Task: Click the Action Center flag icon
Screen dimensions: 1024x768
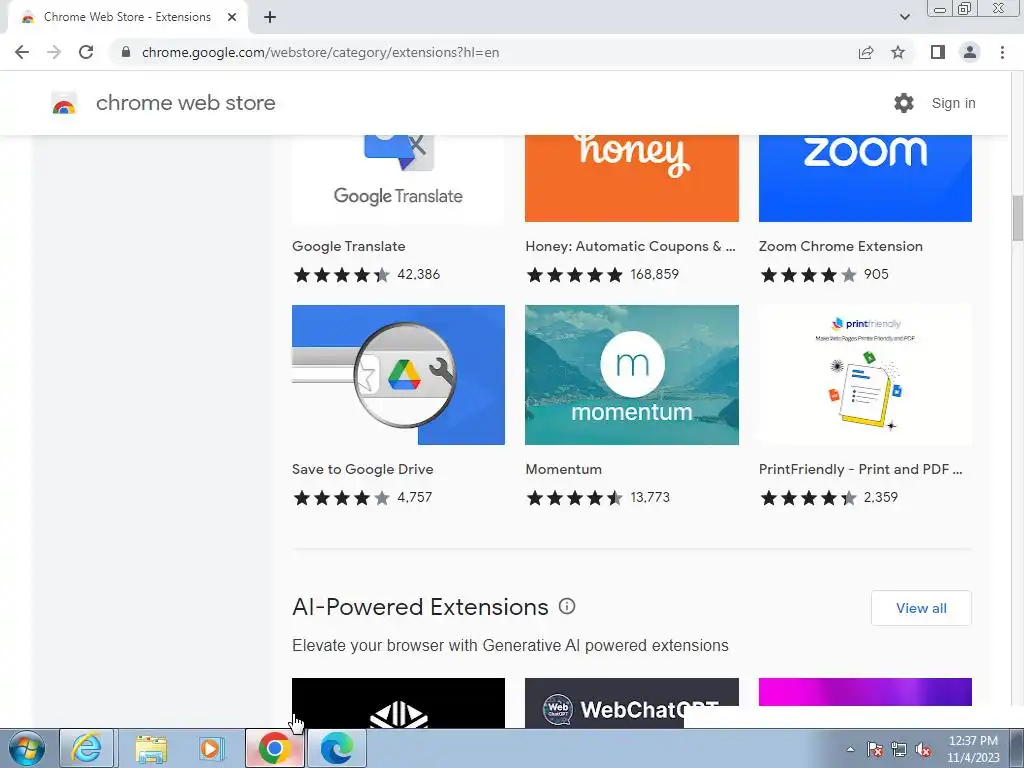Action: 875,749
